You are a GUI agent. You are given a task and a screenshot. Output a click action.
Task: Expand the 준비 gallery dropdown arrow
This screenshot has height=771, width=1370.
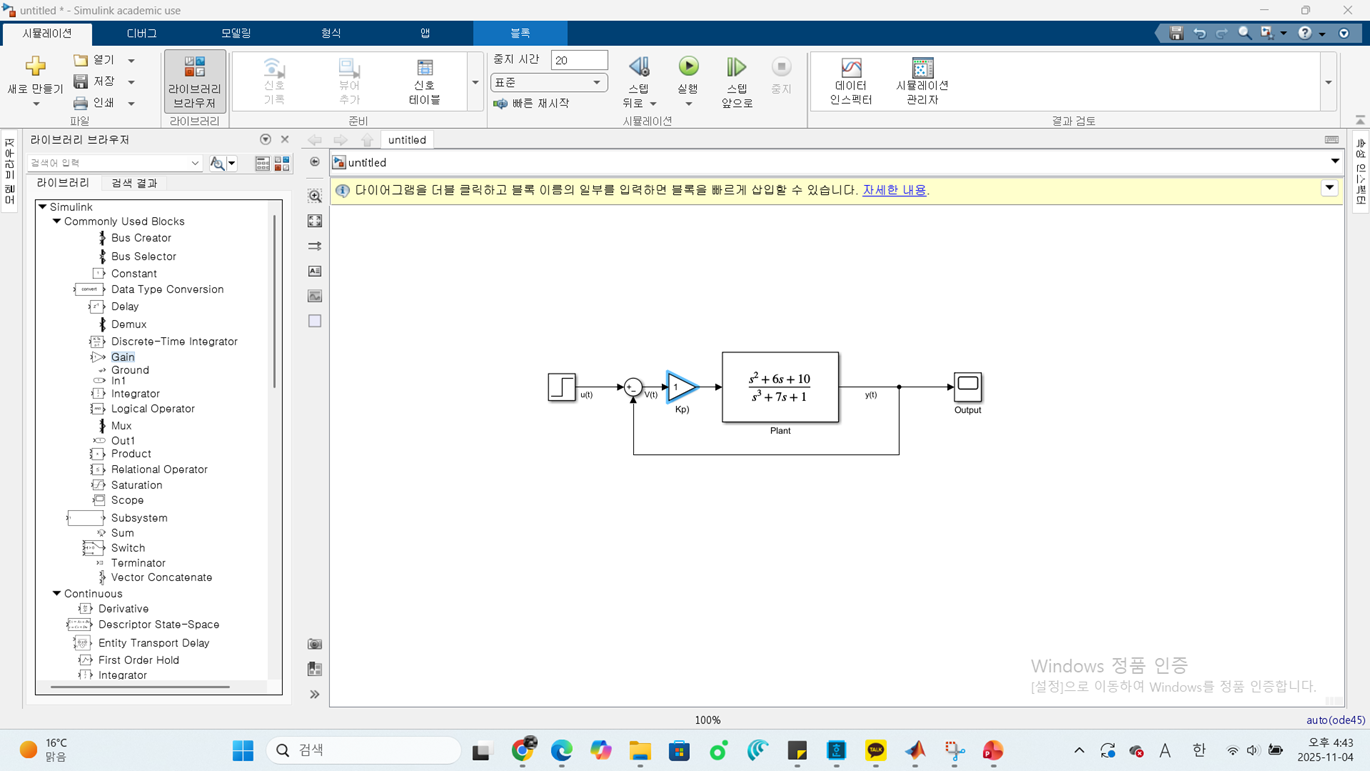[x=475, y=82]
